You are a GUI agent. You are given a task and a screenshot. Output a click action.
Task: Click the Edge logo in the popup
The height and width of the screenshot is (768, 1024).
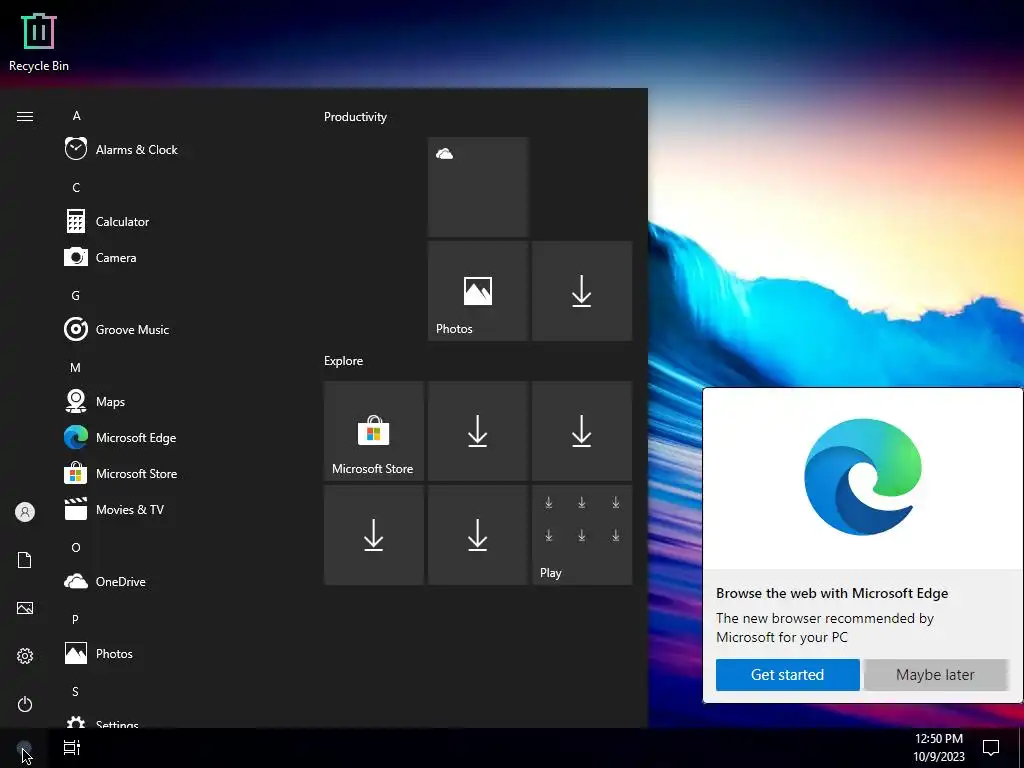pyautogui.click(x=863, y=477)
